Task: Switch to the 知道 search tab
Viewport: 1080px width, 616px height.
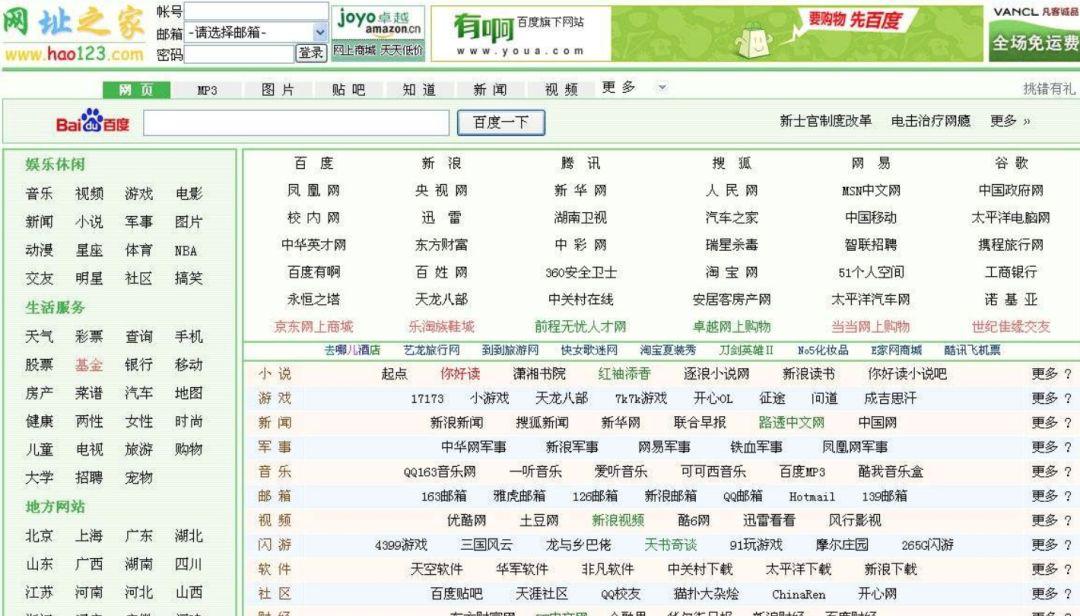Action: (x=419, y=90)
